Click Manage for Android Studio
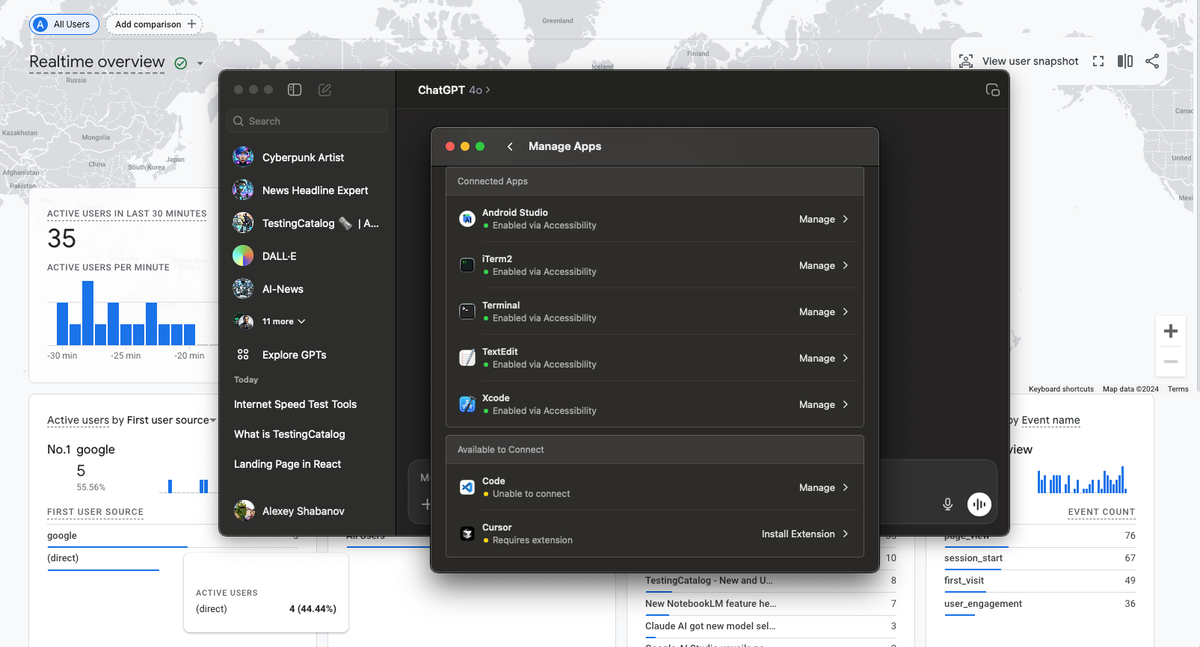1200x647 pixels. [x=823, y=219]
